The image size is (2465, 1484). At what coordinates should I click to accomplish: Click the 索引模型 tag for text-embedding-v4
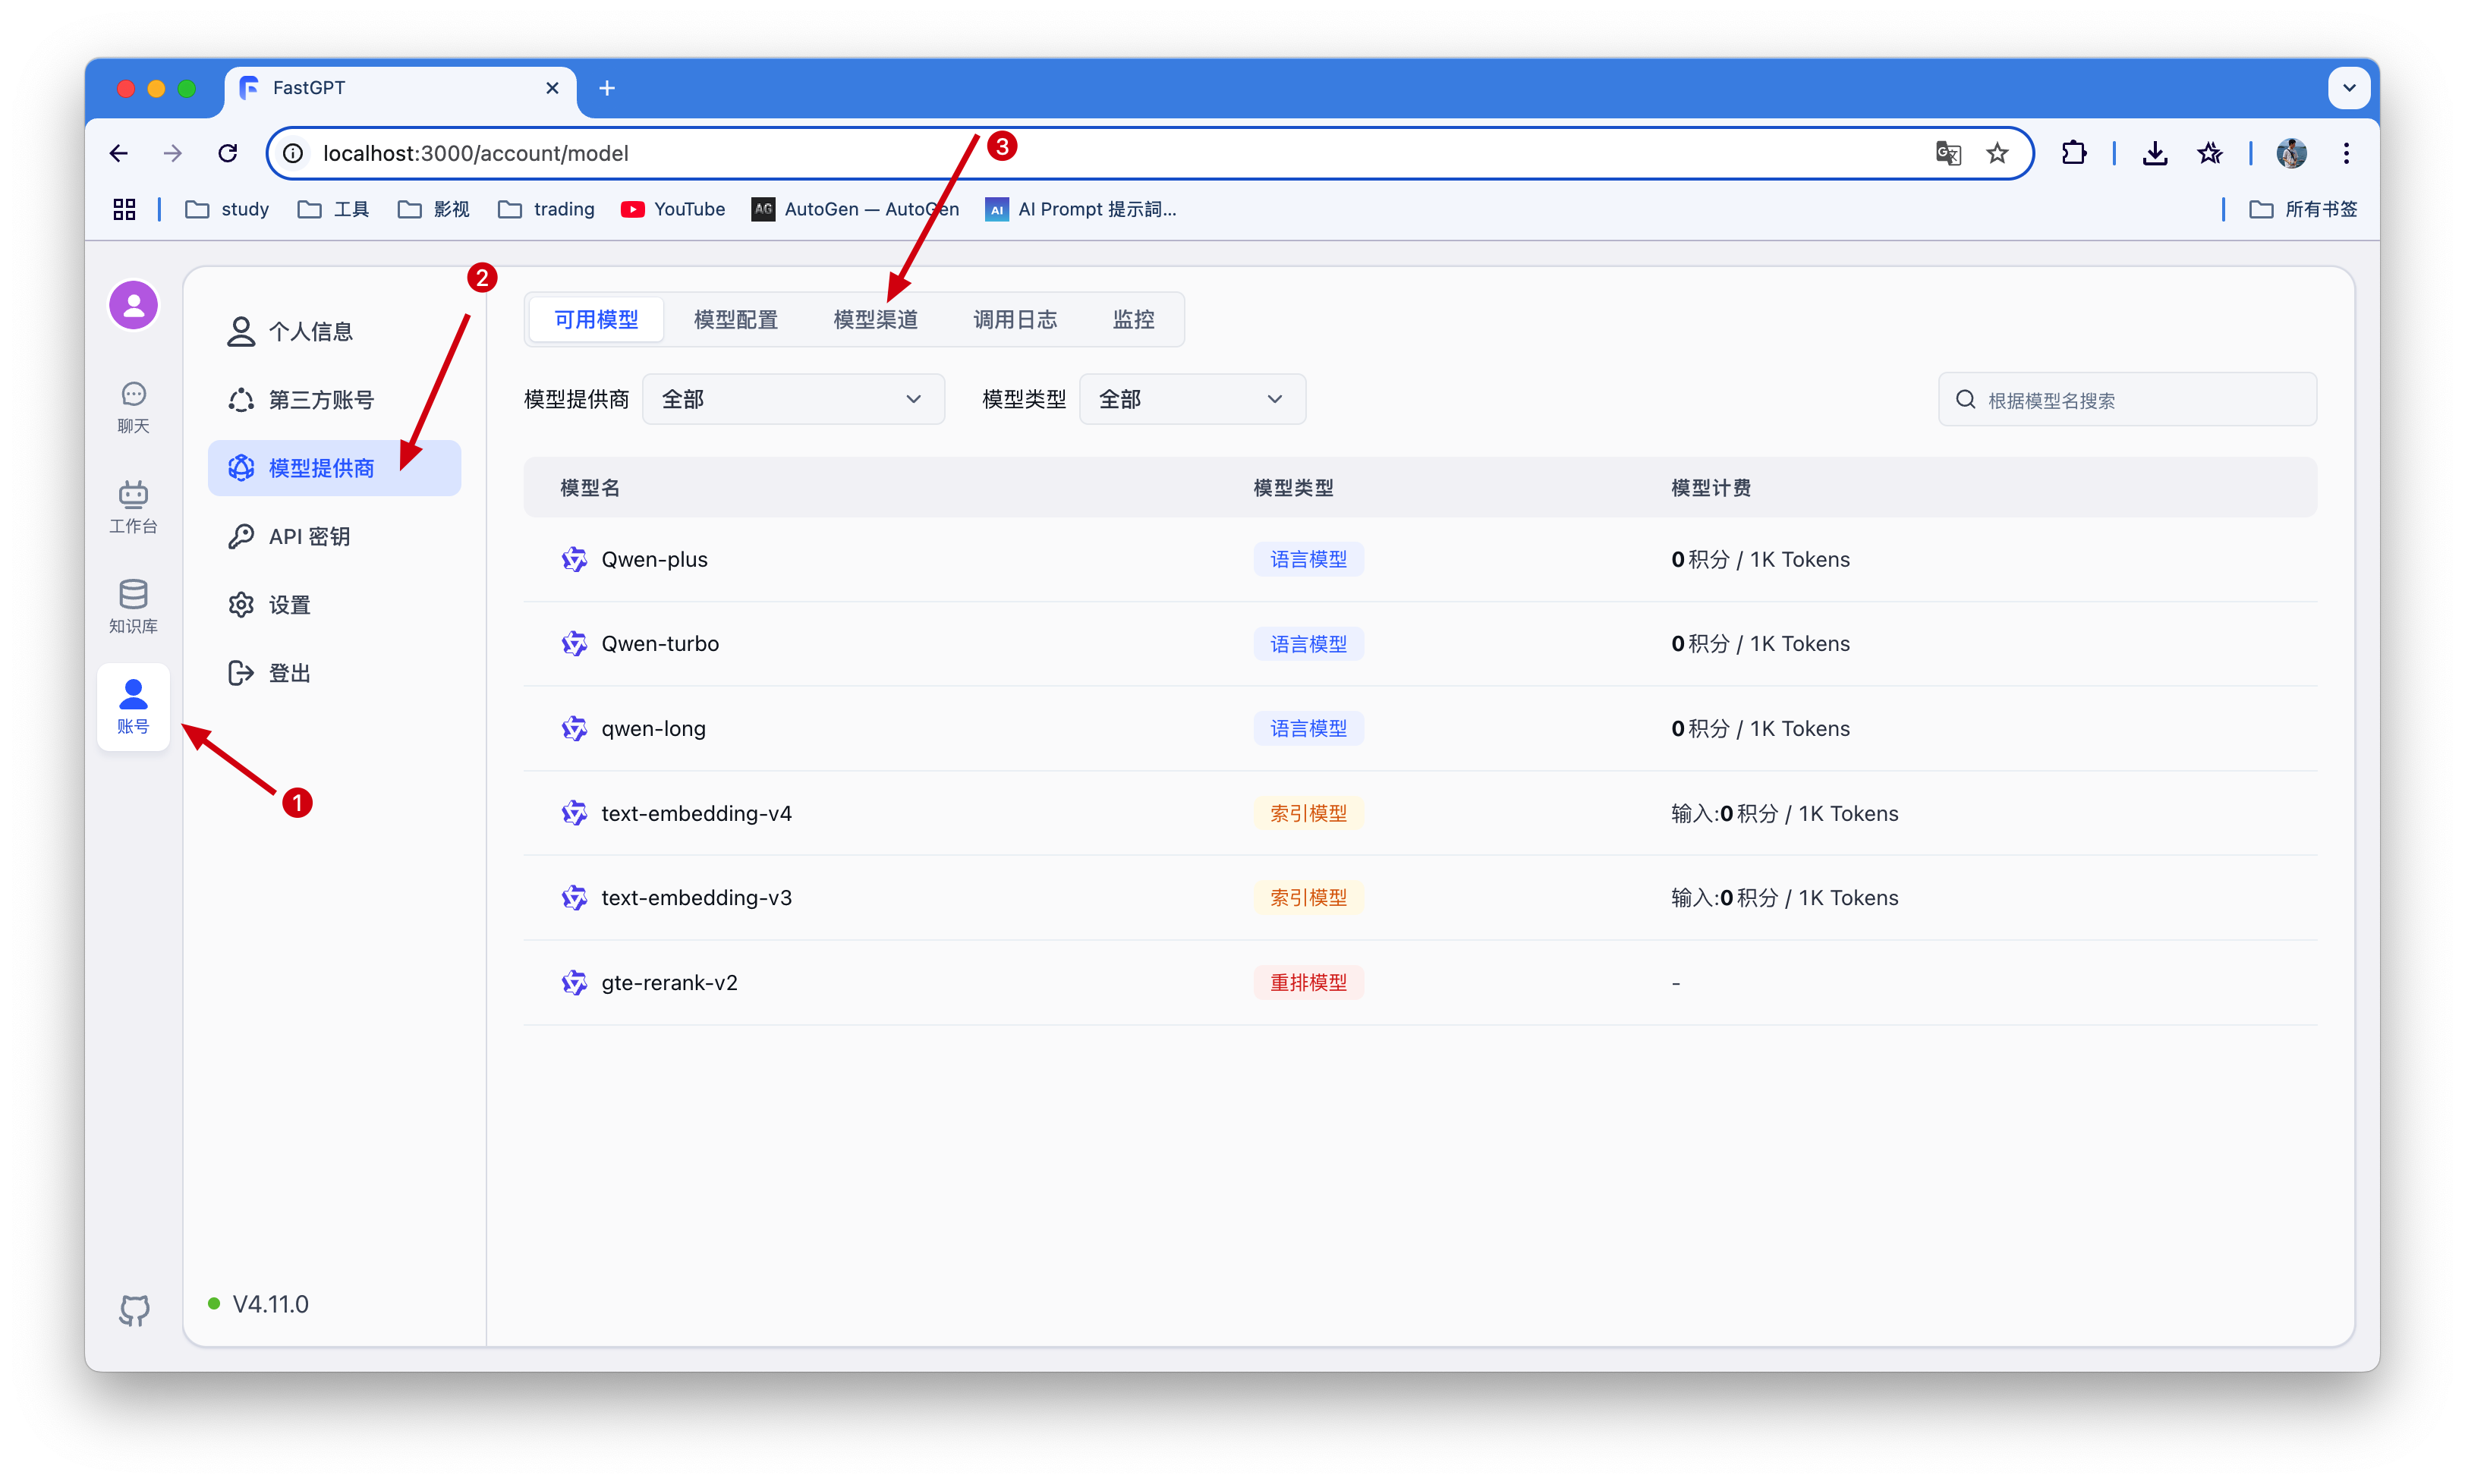[1308, 813]
